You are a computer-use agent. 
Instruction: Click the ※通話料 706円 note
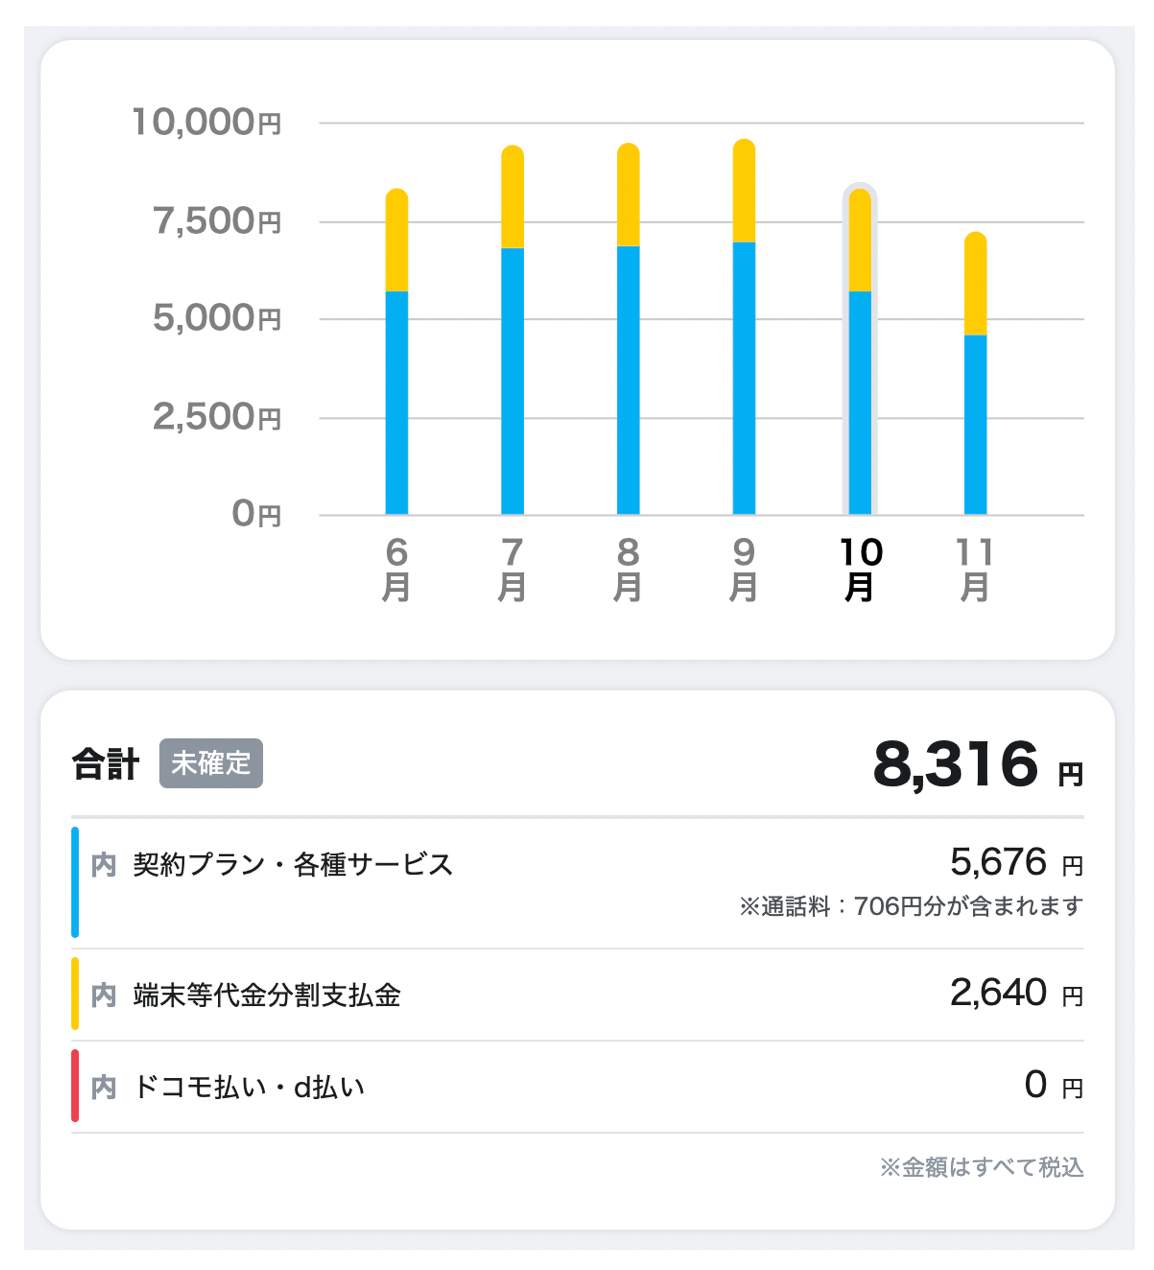click(910, 906)
